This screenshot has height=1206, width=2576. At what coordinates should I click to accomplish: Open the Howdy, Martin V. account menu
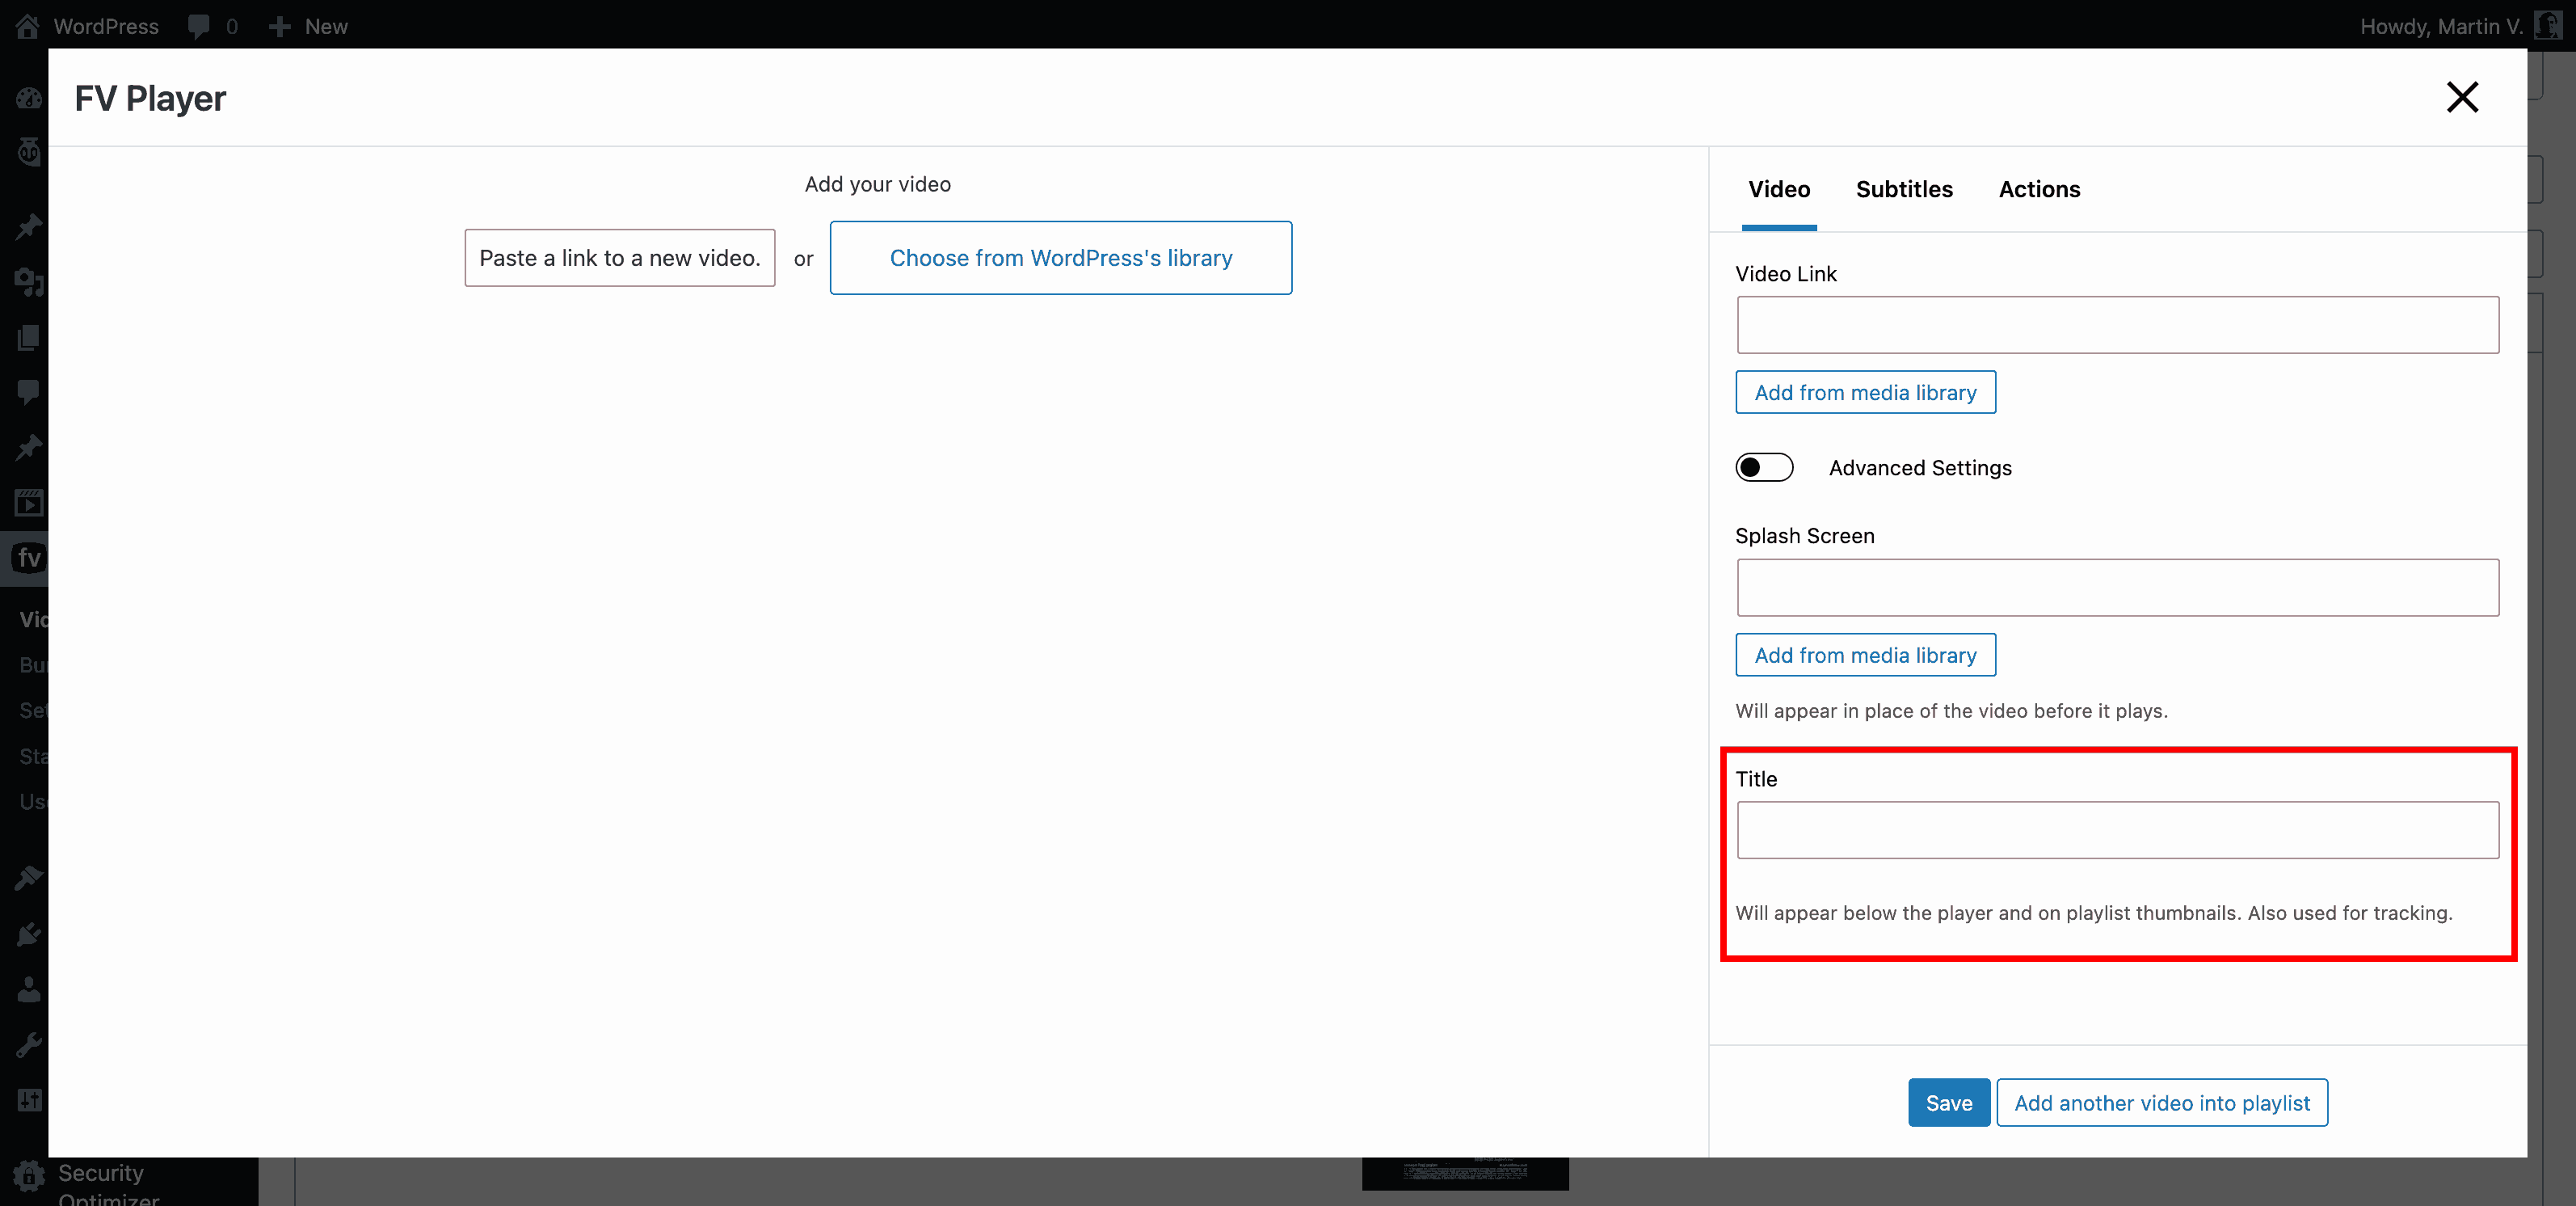pos(2440,26)
